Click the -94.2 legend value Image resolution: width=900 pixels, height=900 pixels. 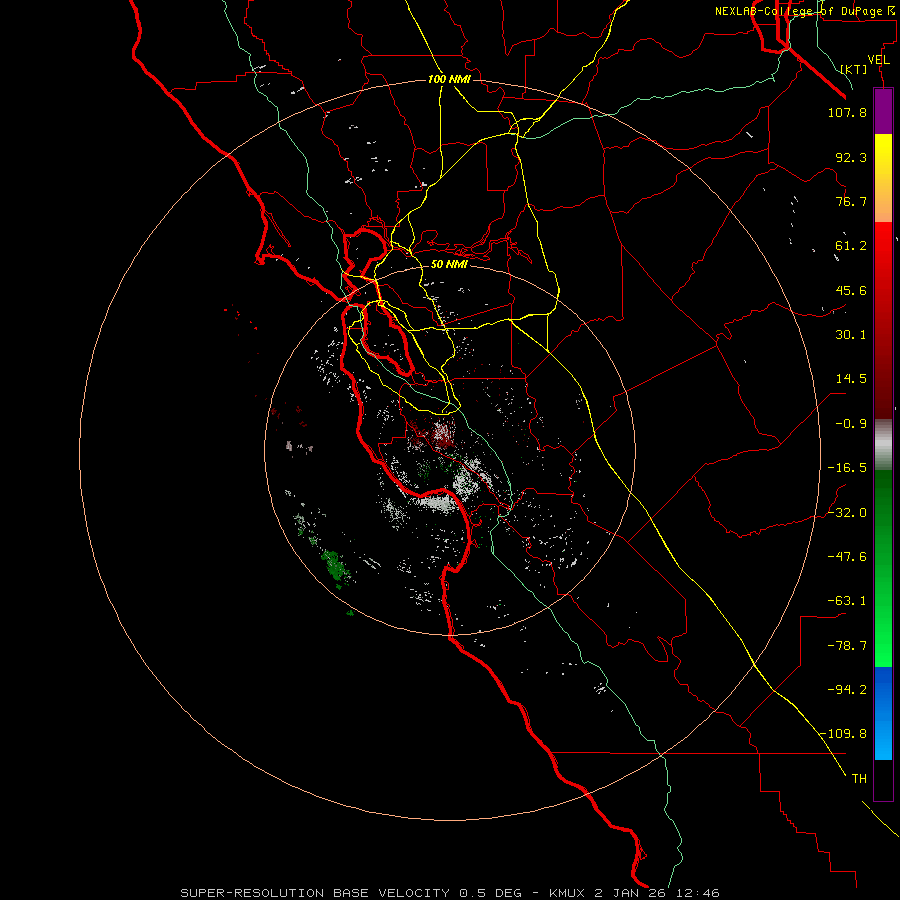[x=847, y=689]
